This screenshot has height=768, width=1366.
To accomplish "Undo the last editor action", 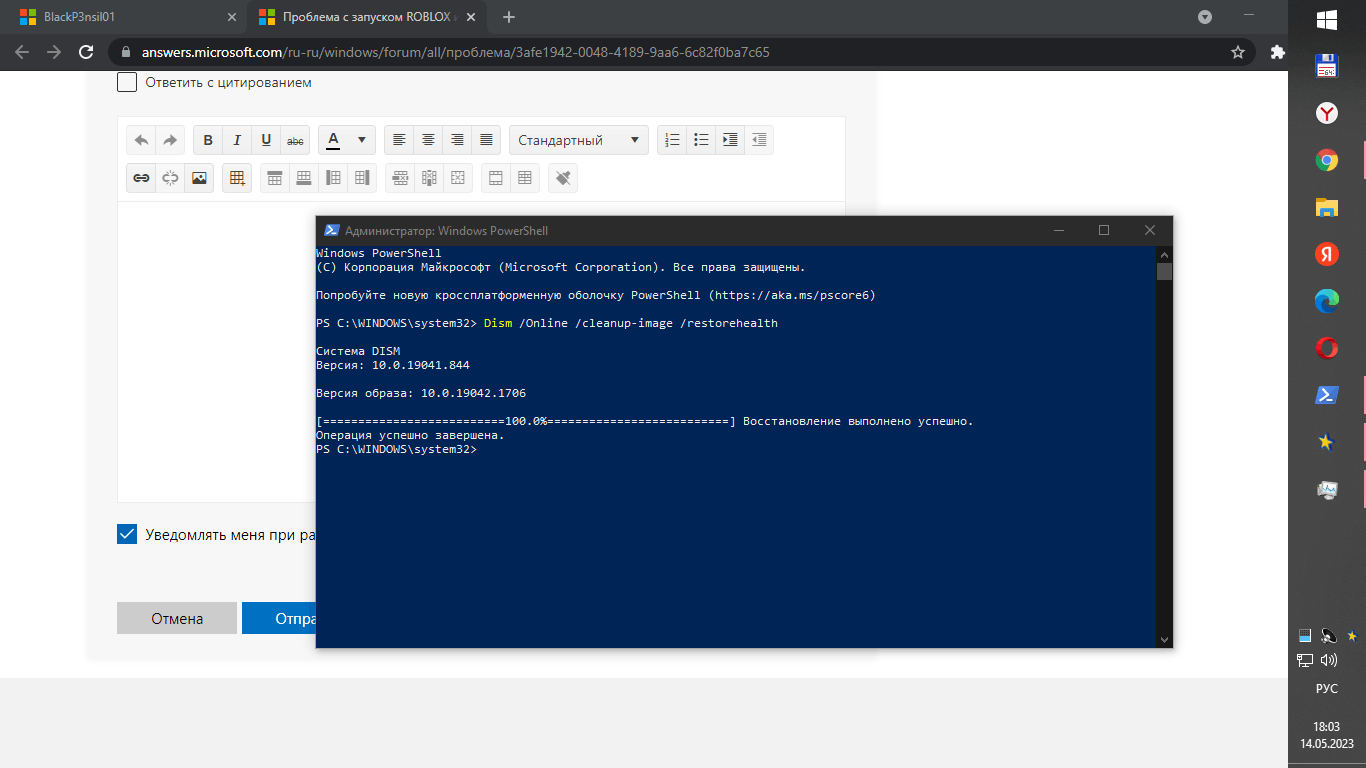I will pyautogui.click(x=141, y=140).
